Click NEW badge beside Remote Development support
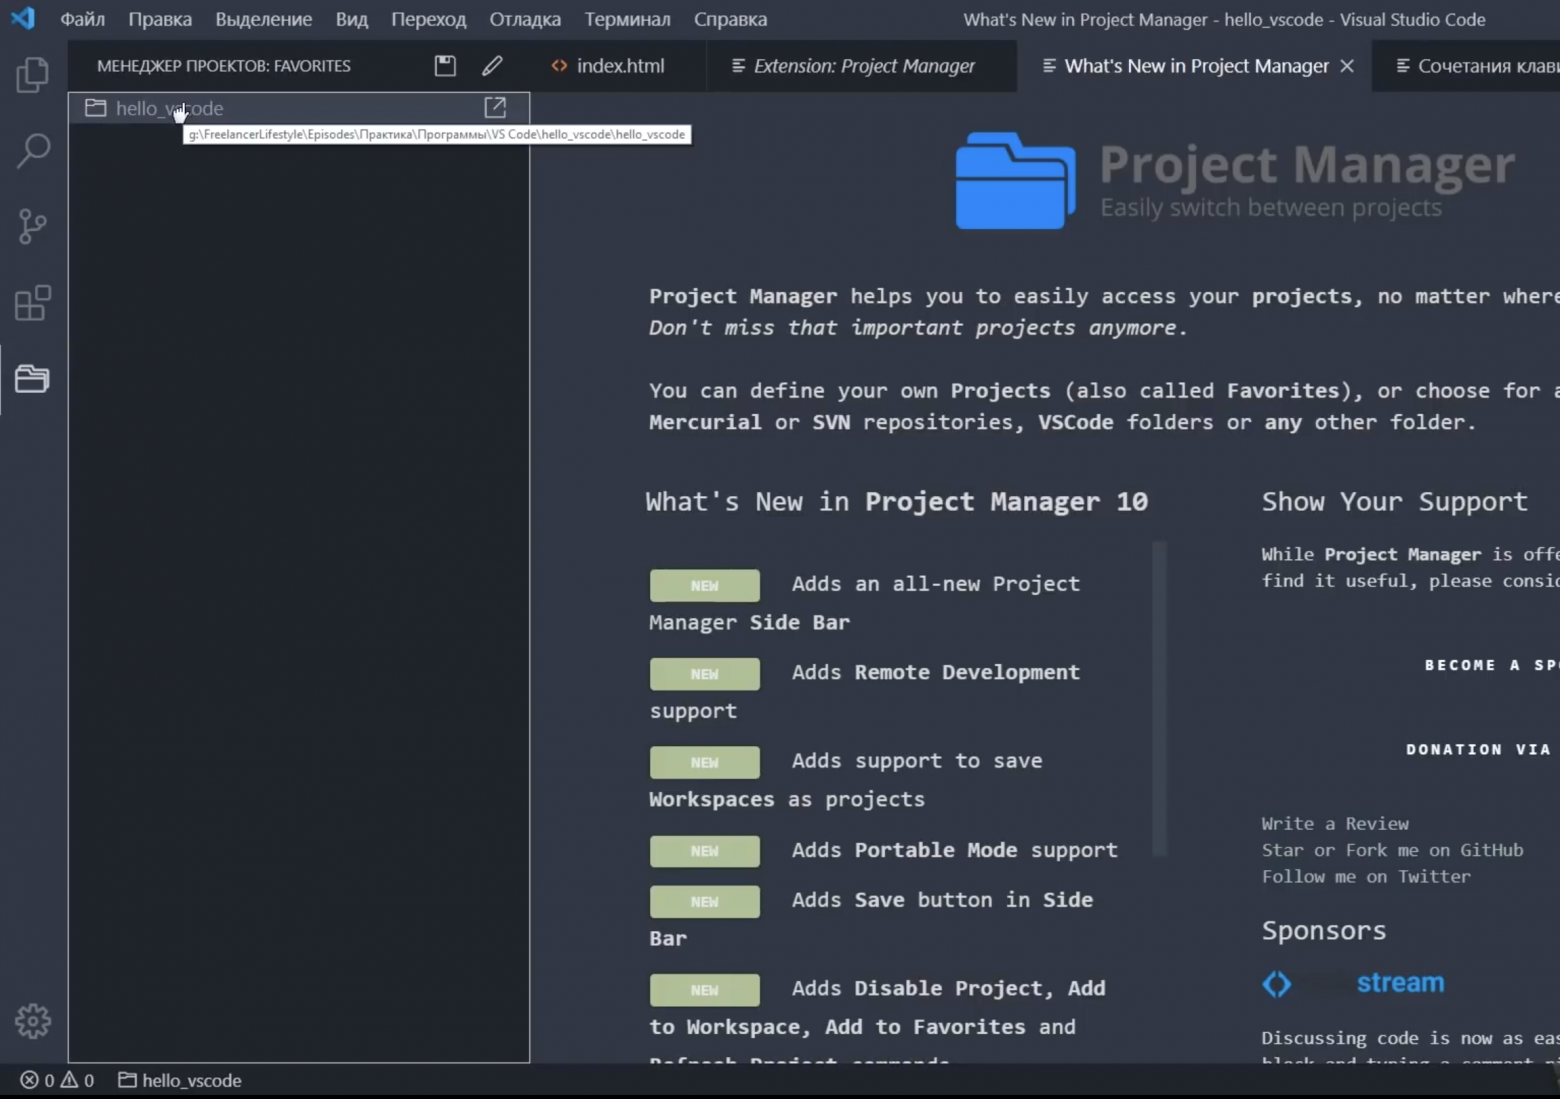 [705, 674]
